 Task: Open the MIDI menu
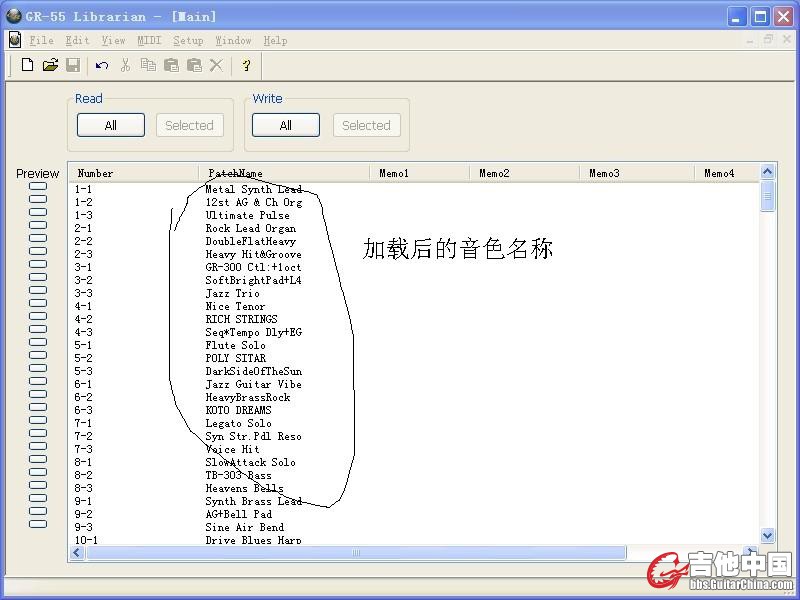click(149, 40)
